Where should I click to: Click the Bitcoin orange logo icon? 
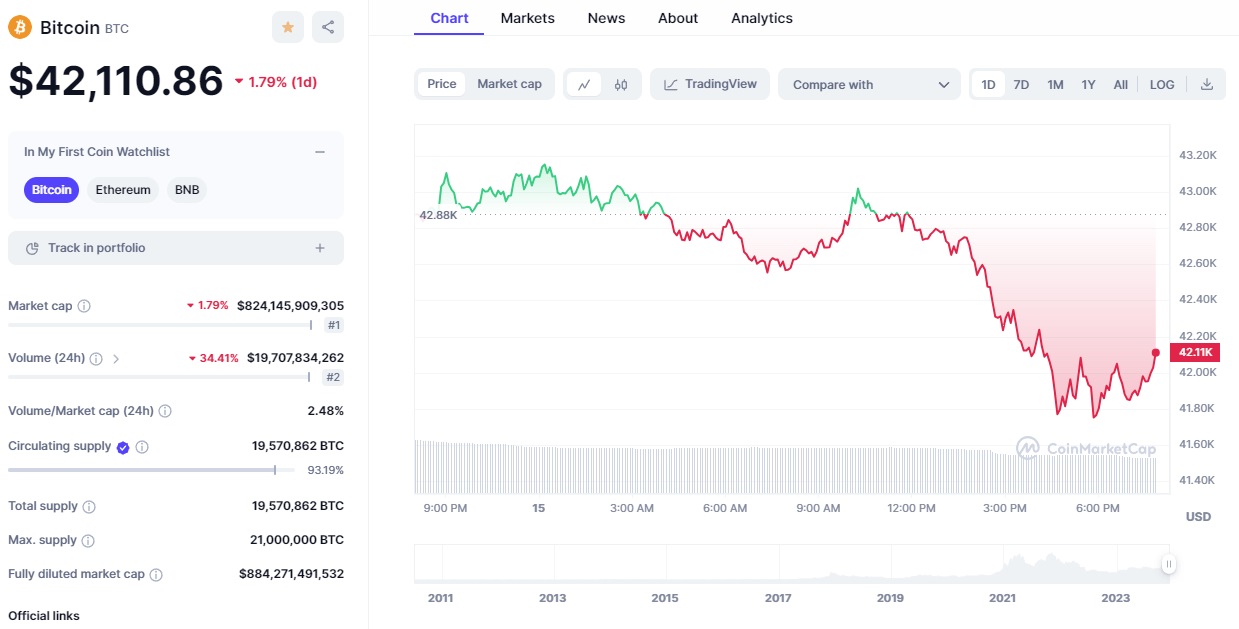(x=20, y=27)
